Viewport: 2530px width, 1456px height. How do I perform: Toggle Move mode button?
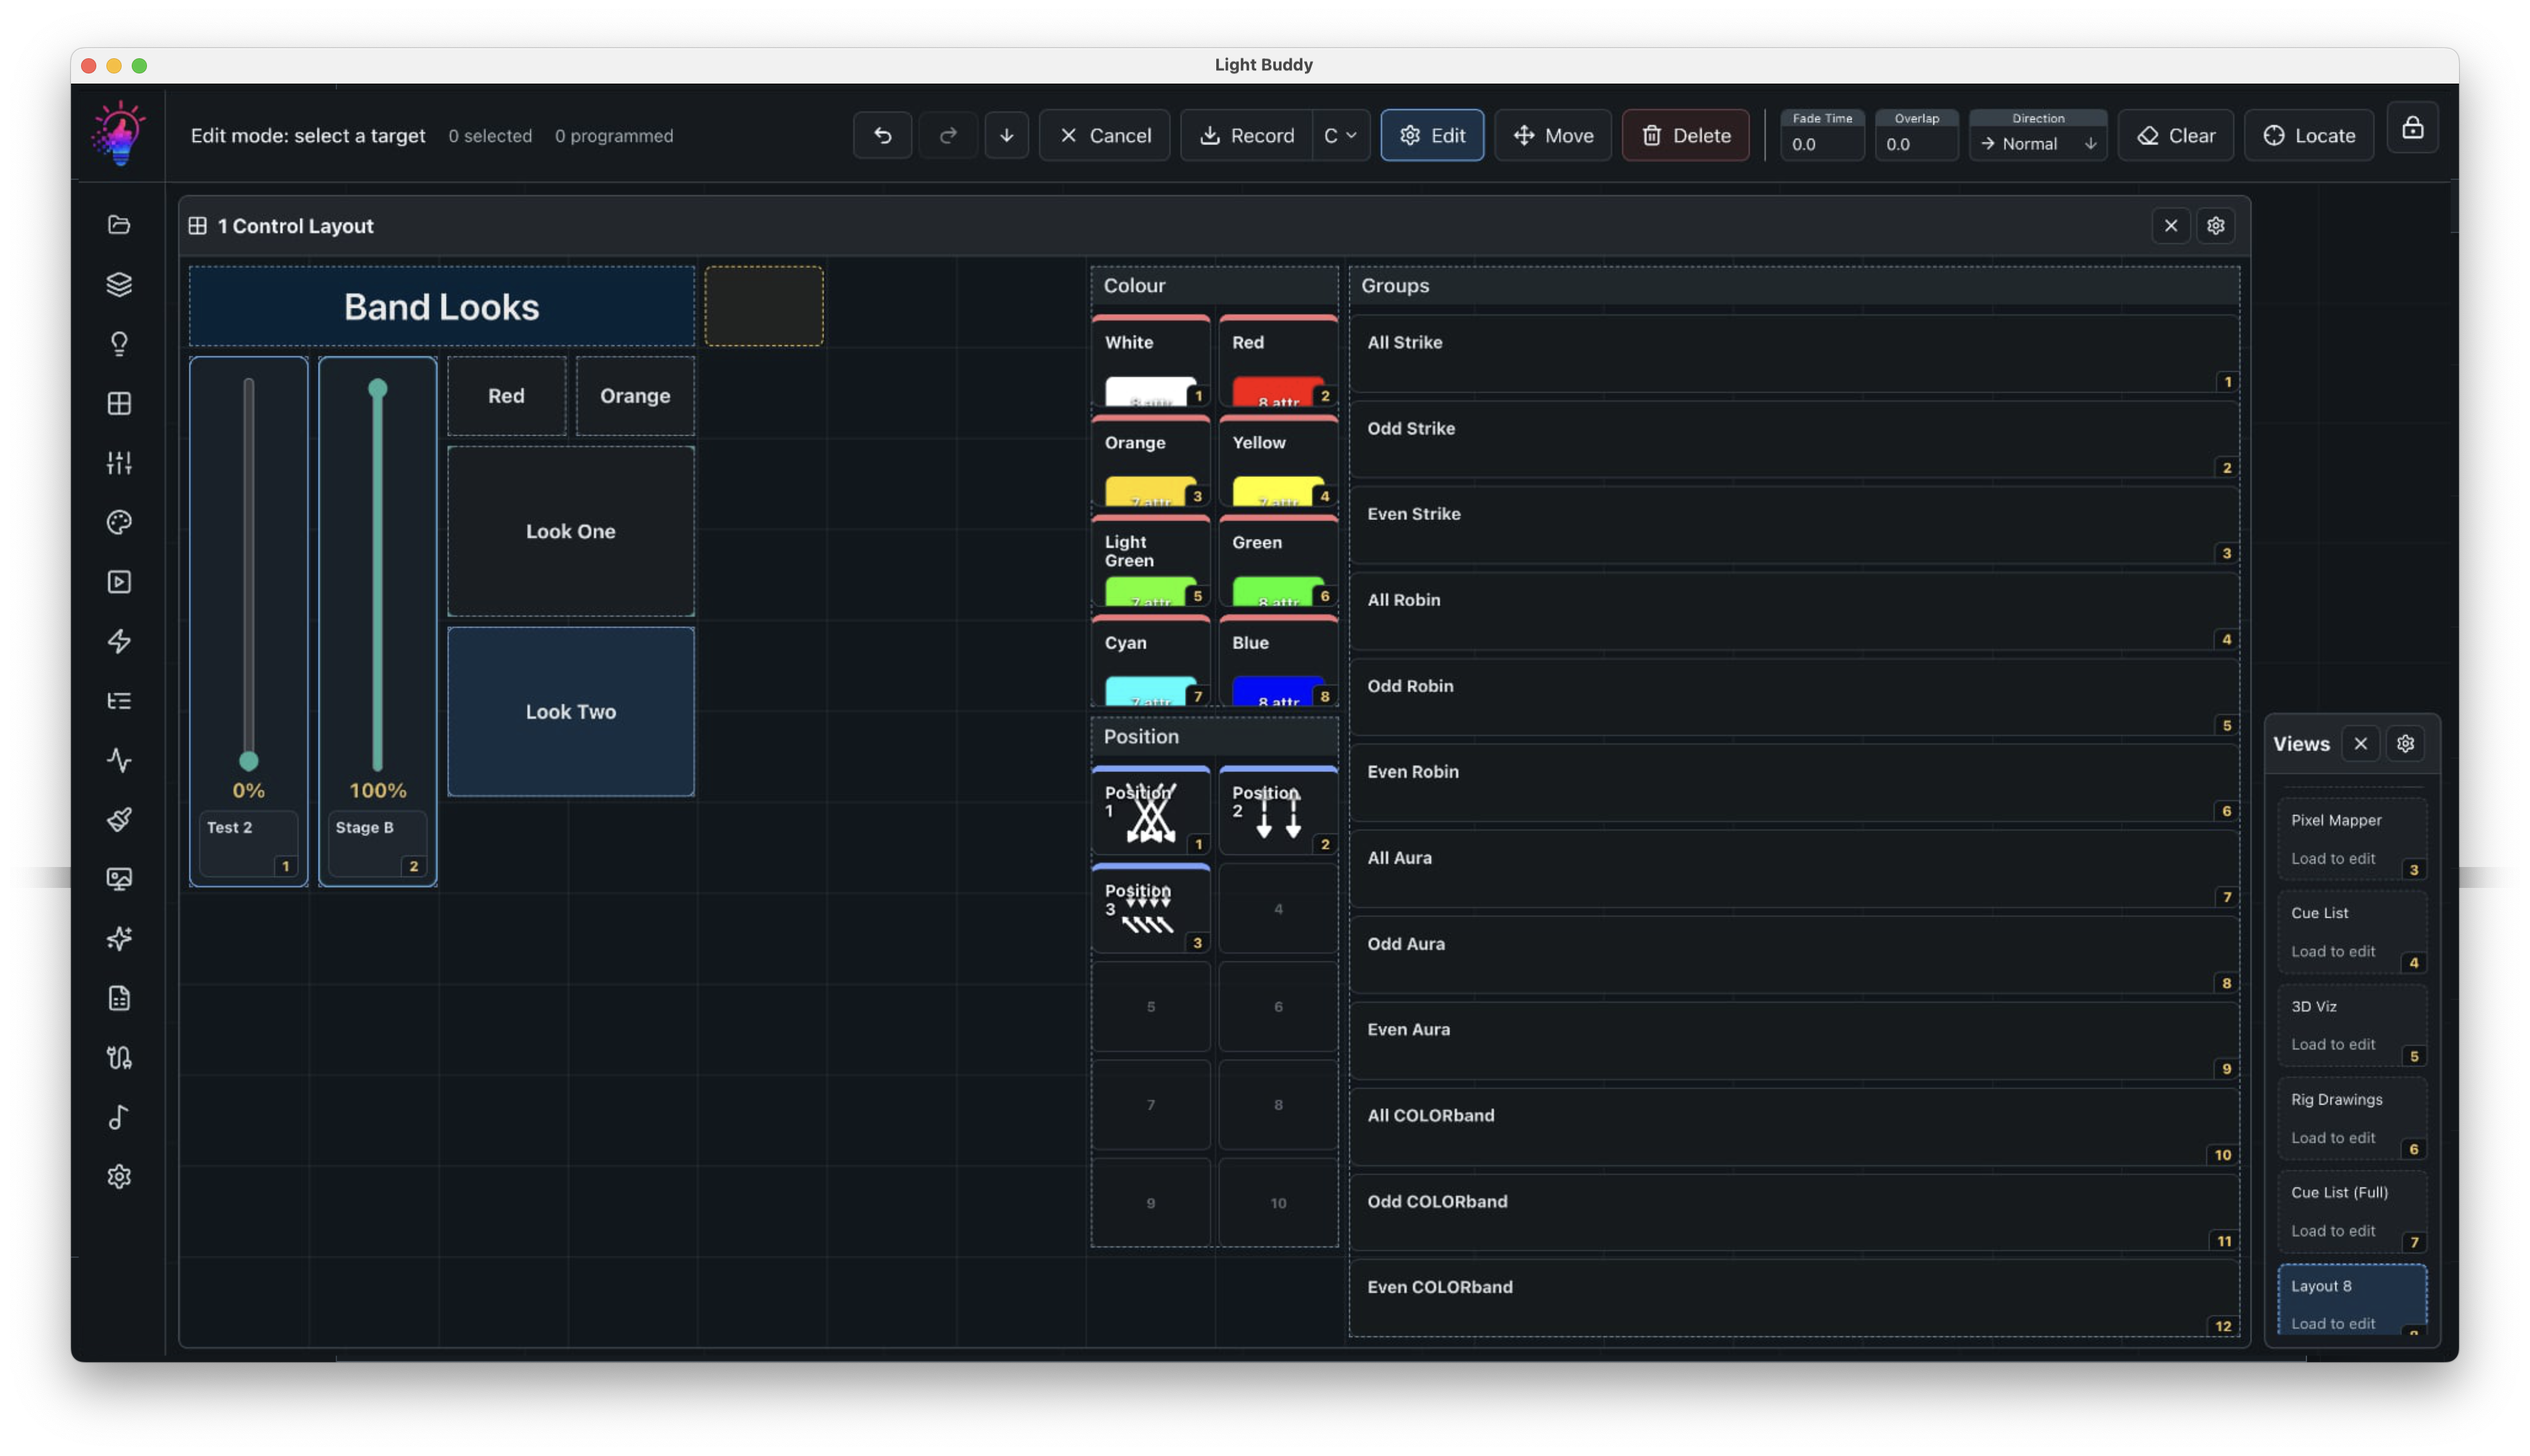(x=1553, y=135)
